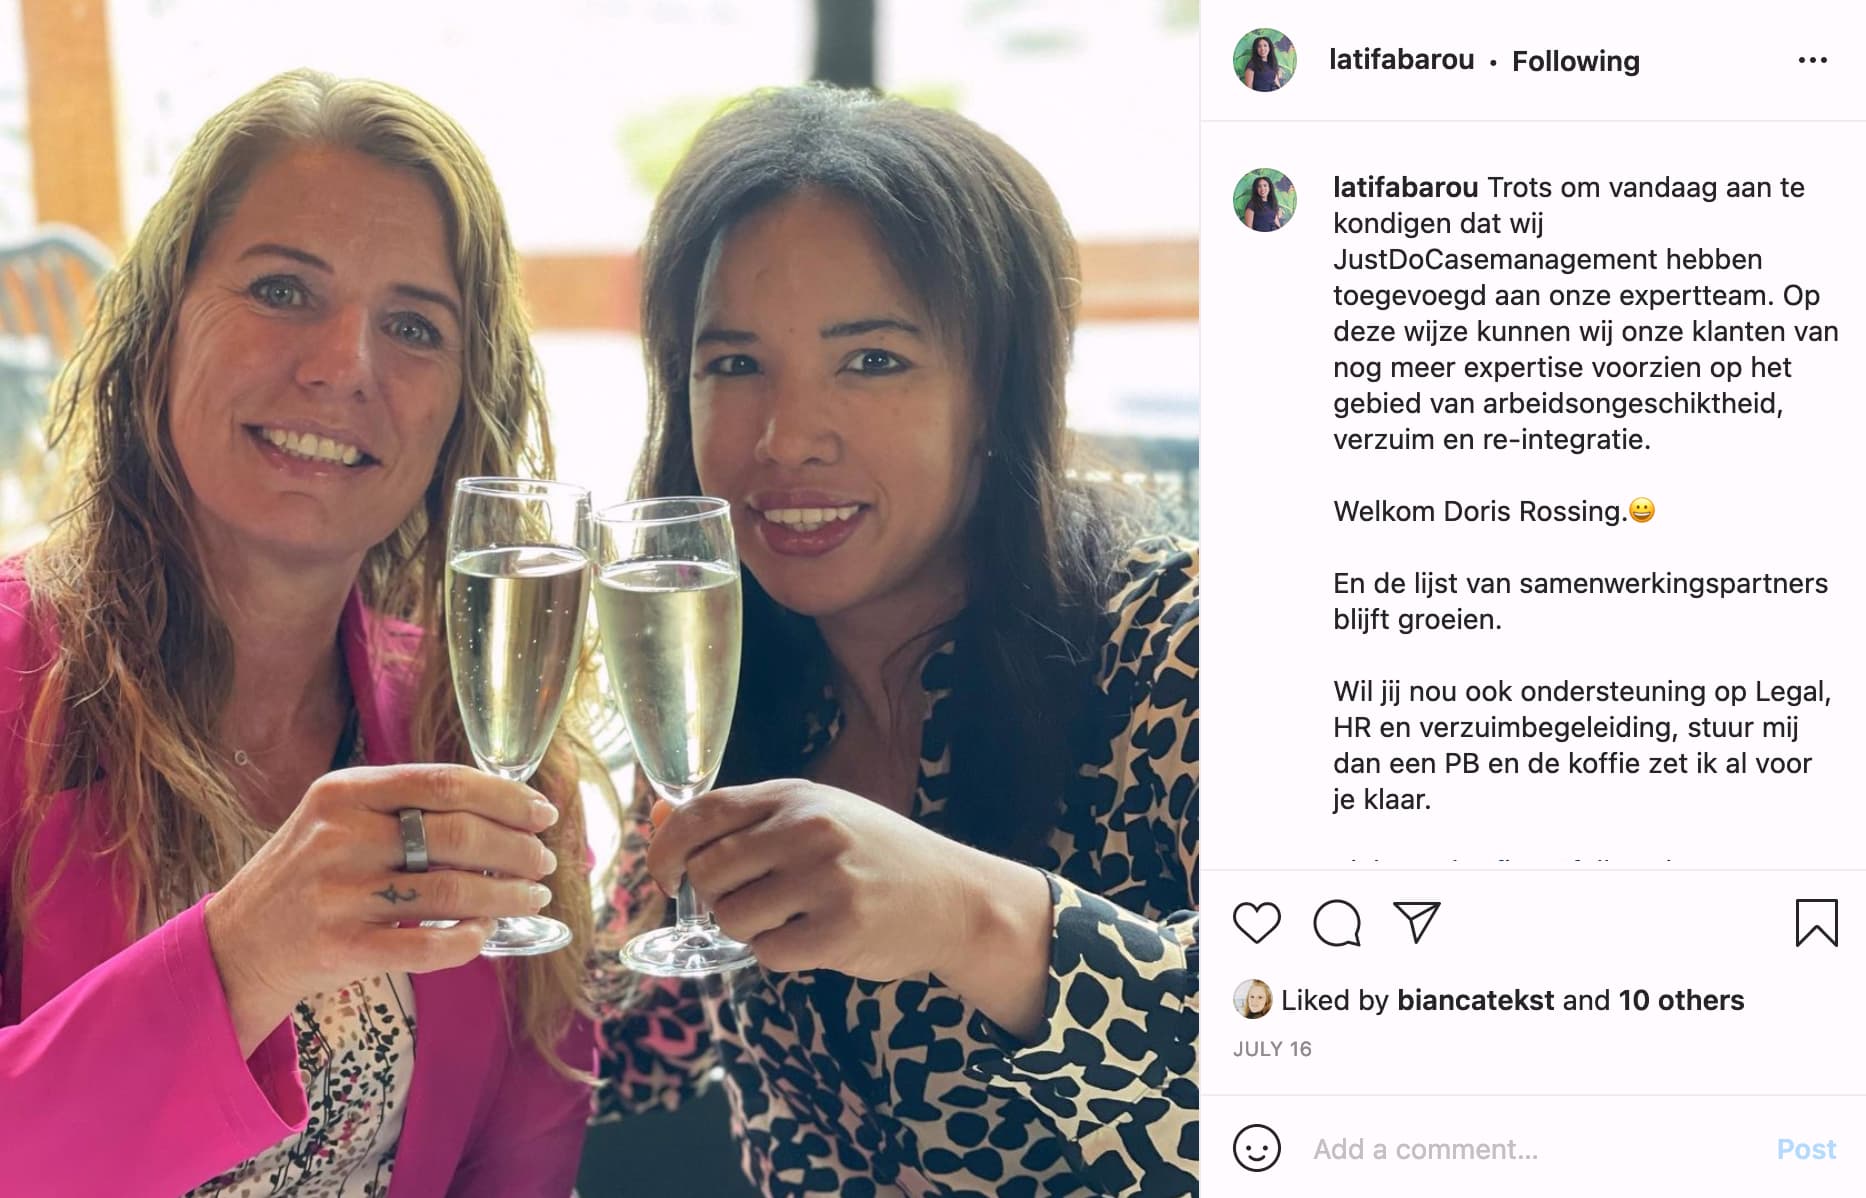The image size is (1866, 1198).
Task: Open biancatekst profile link
Action: tap(1475, 1000)
